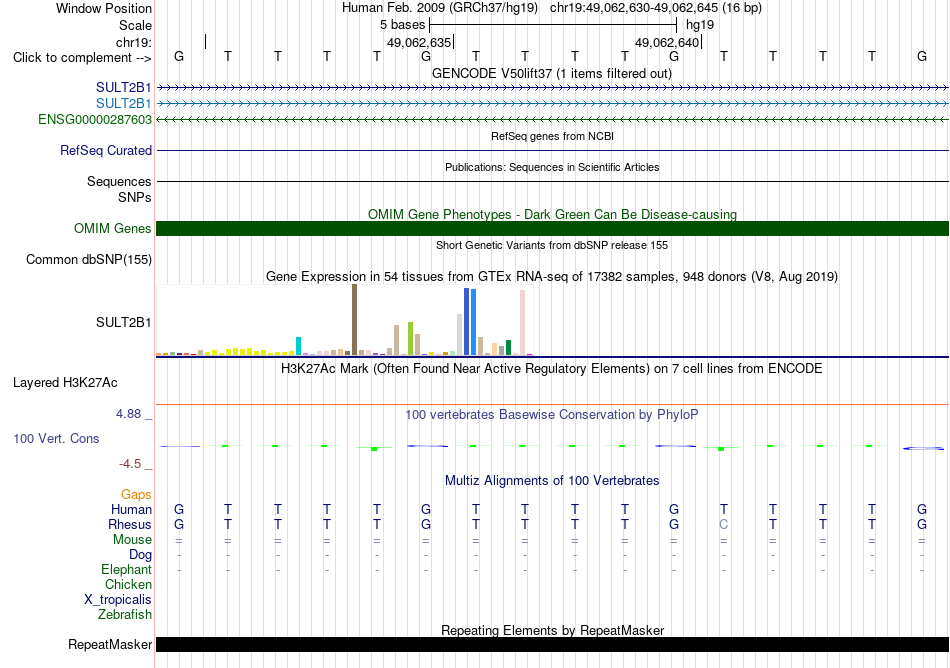The width and height of the screenshot is (950, 668).
Task: Open the dark blue SULT2B1 GENCODE track label
Action: coord(124,87)
